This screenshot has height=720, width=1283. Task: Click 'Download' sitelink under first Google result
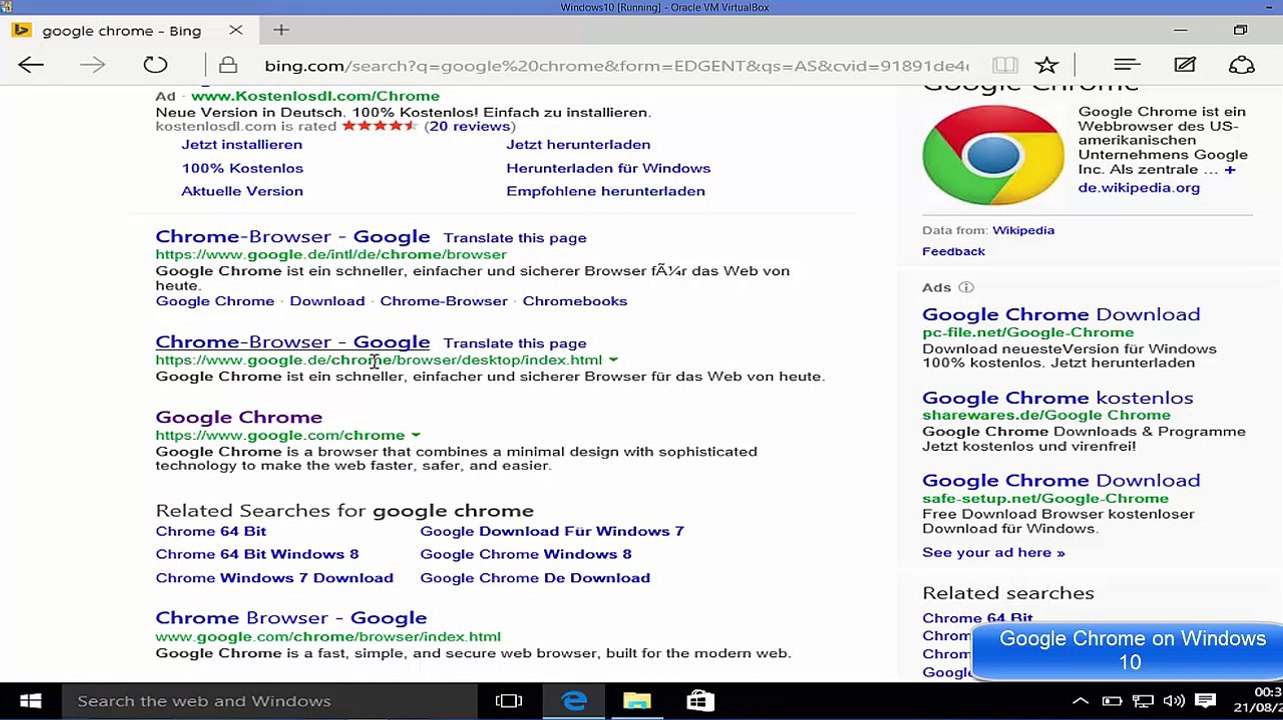tap(327, 301)
